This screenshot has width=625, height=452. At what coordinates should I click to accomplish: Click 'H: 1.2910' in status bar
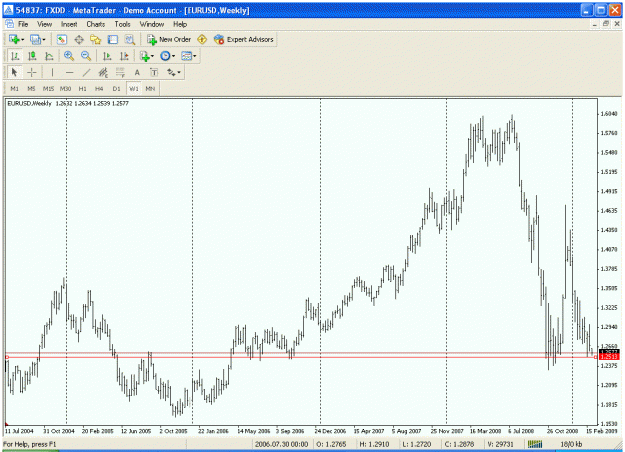tap(374, 444)
